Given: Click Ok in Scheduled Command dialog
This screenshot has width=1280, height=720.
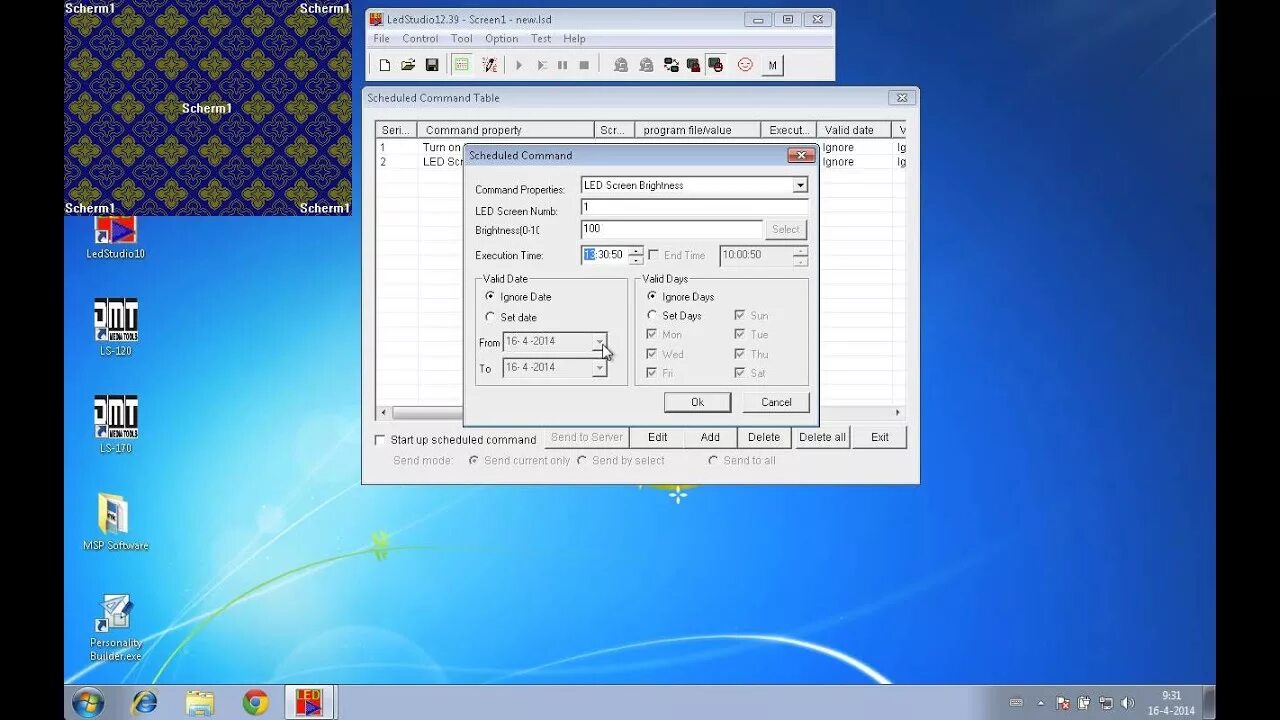Looking at the screenshot, I should pyautogui.click(x=697, y=402).
